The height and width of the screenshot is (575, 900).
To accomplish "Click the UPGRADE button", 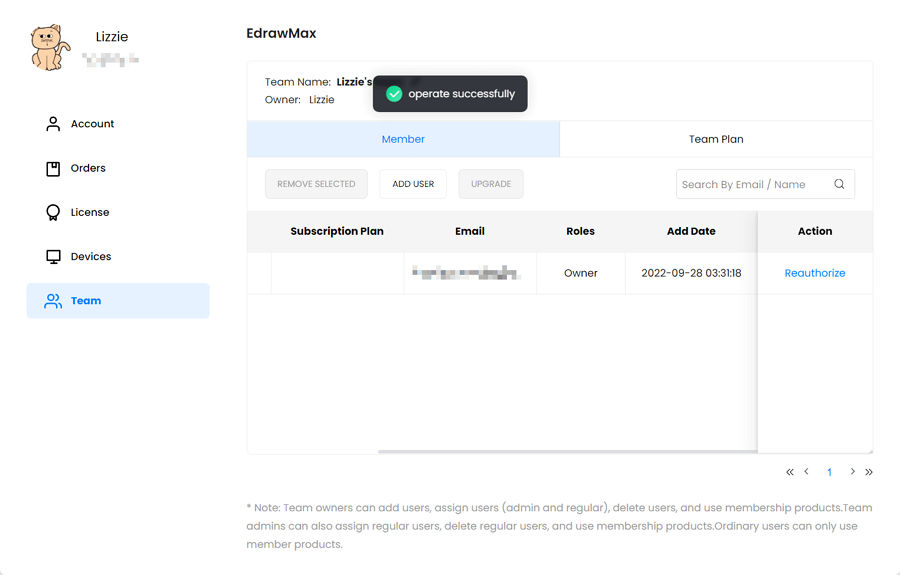I will tap(491, 184).
